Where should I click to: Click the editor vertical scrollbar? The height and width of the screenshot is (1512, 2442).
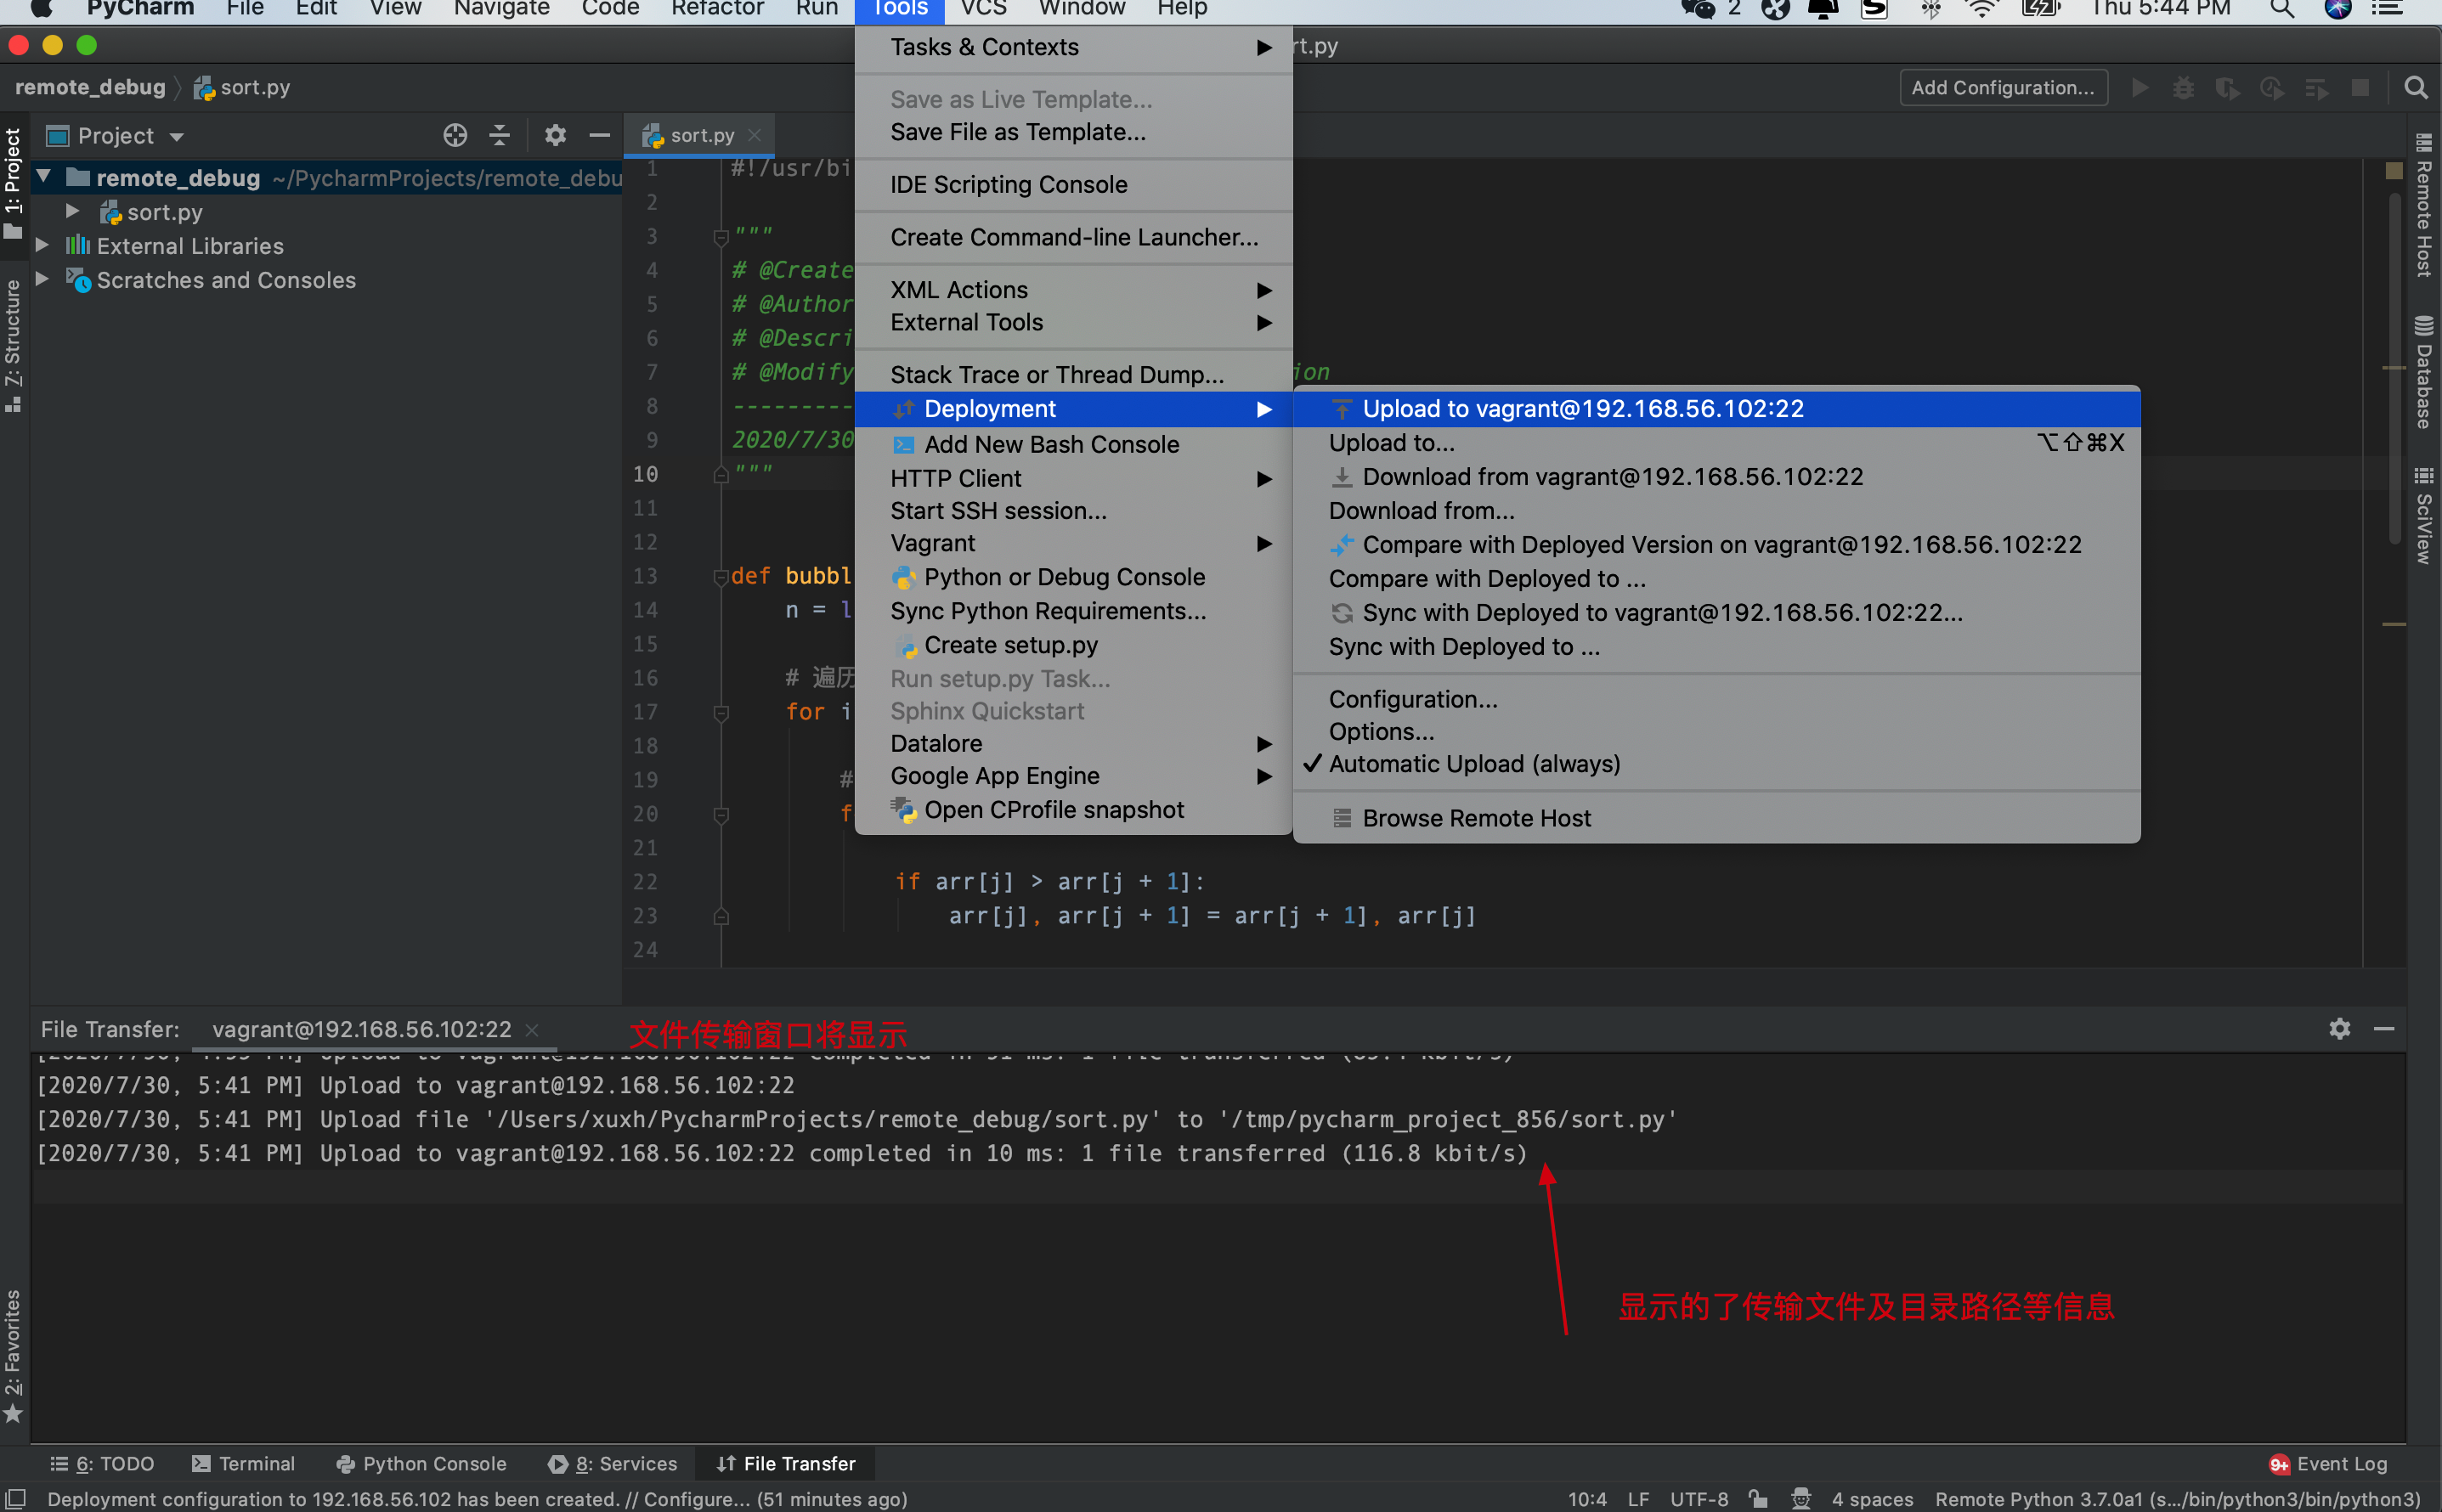[2394, 370]
